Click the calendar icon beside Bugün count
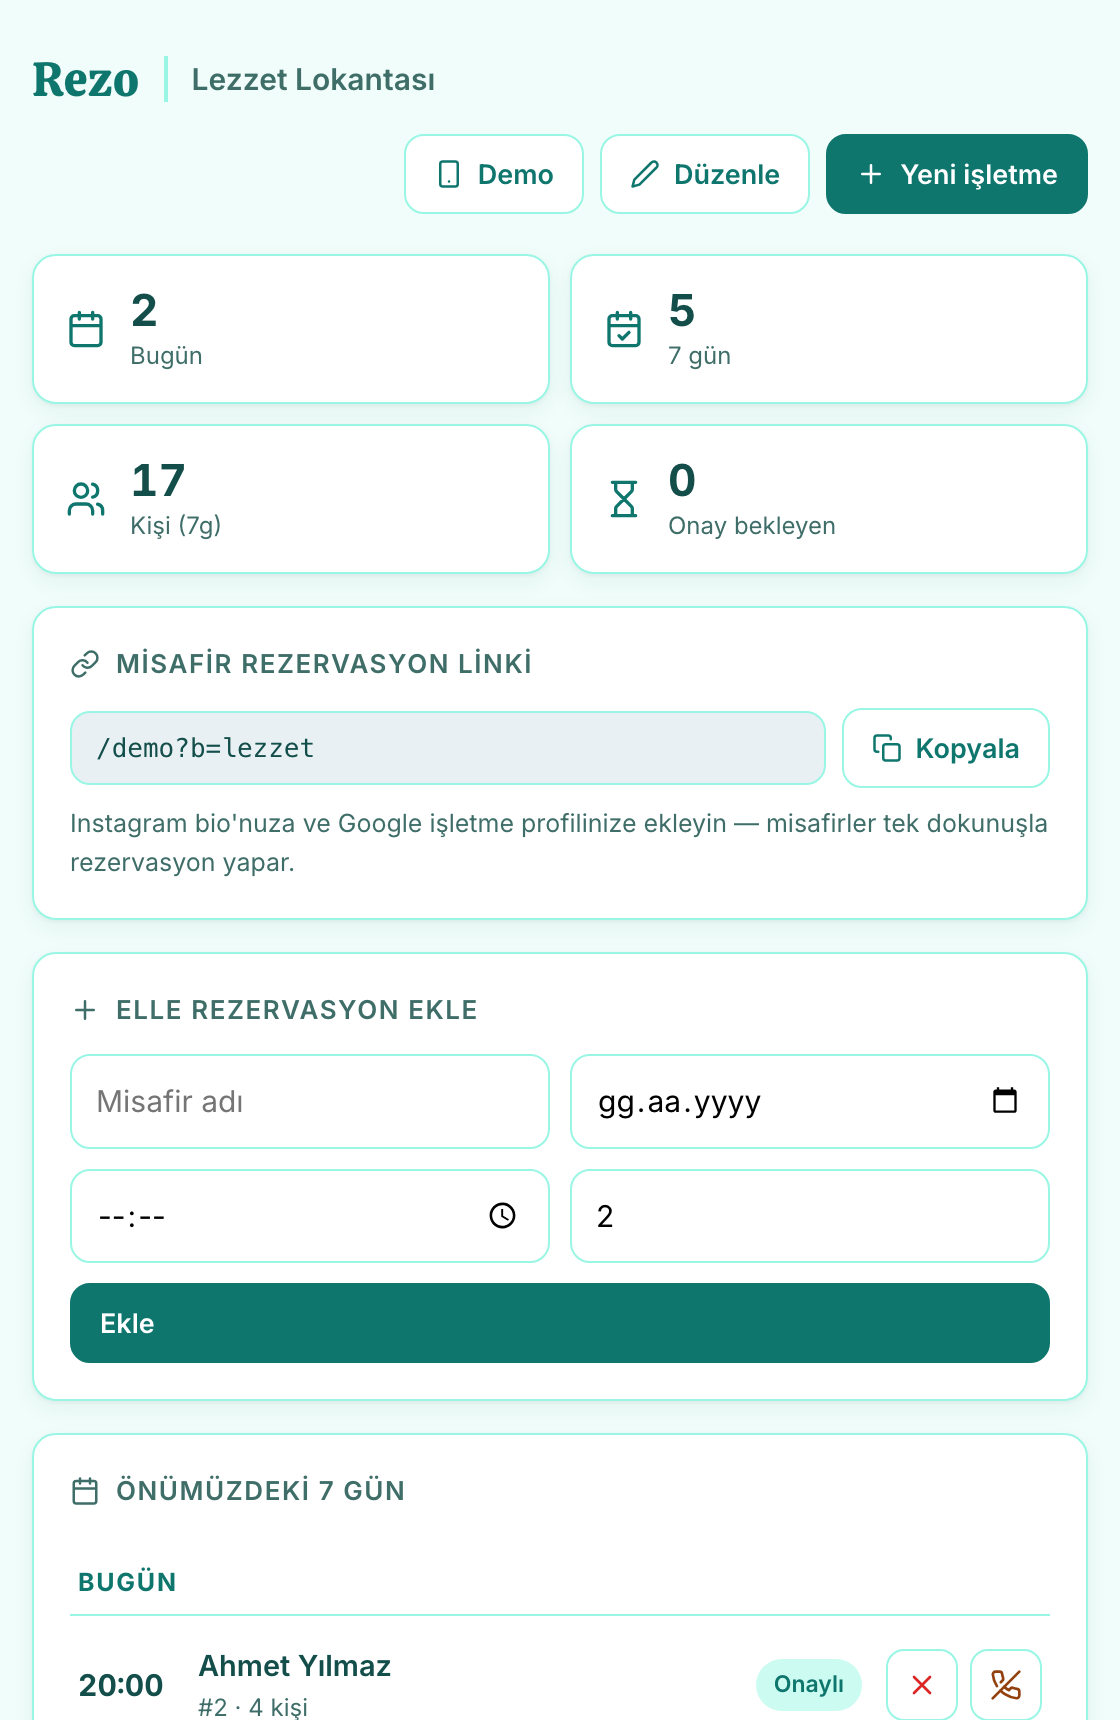Image resolution: width=1120 pixels, height=1720 pixels. pos(86,329)
